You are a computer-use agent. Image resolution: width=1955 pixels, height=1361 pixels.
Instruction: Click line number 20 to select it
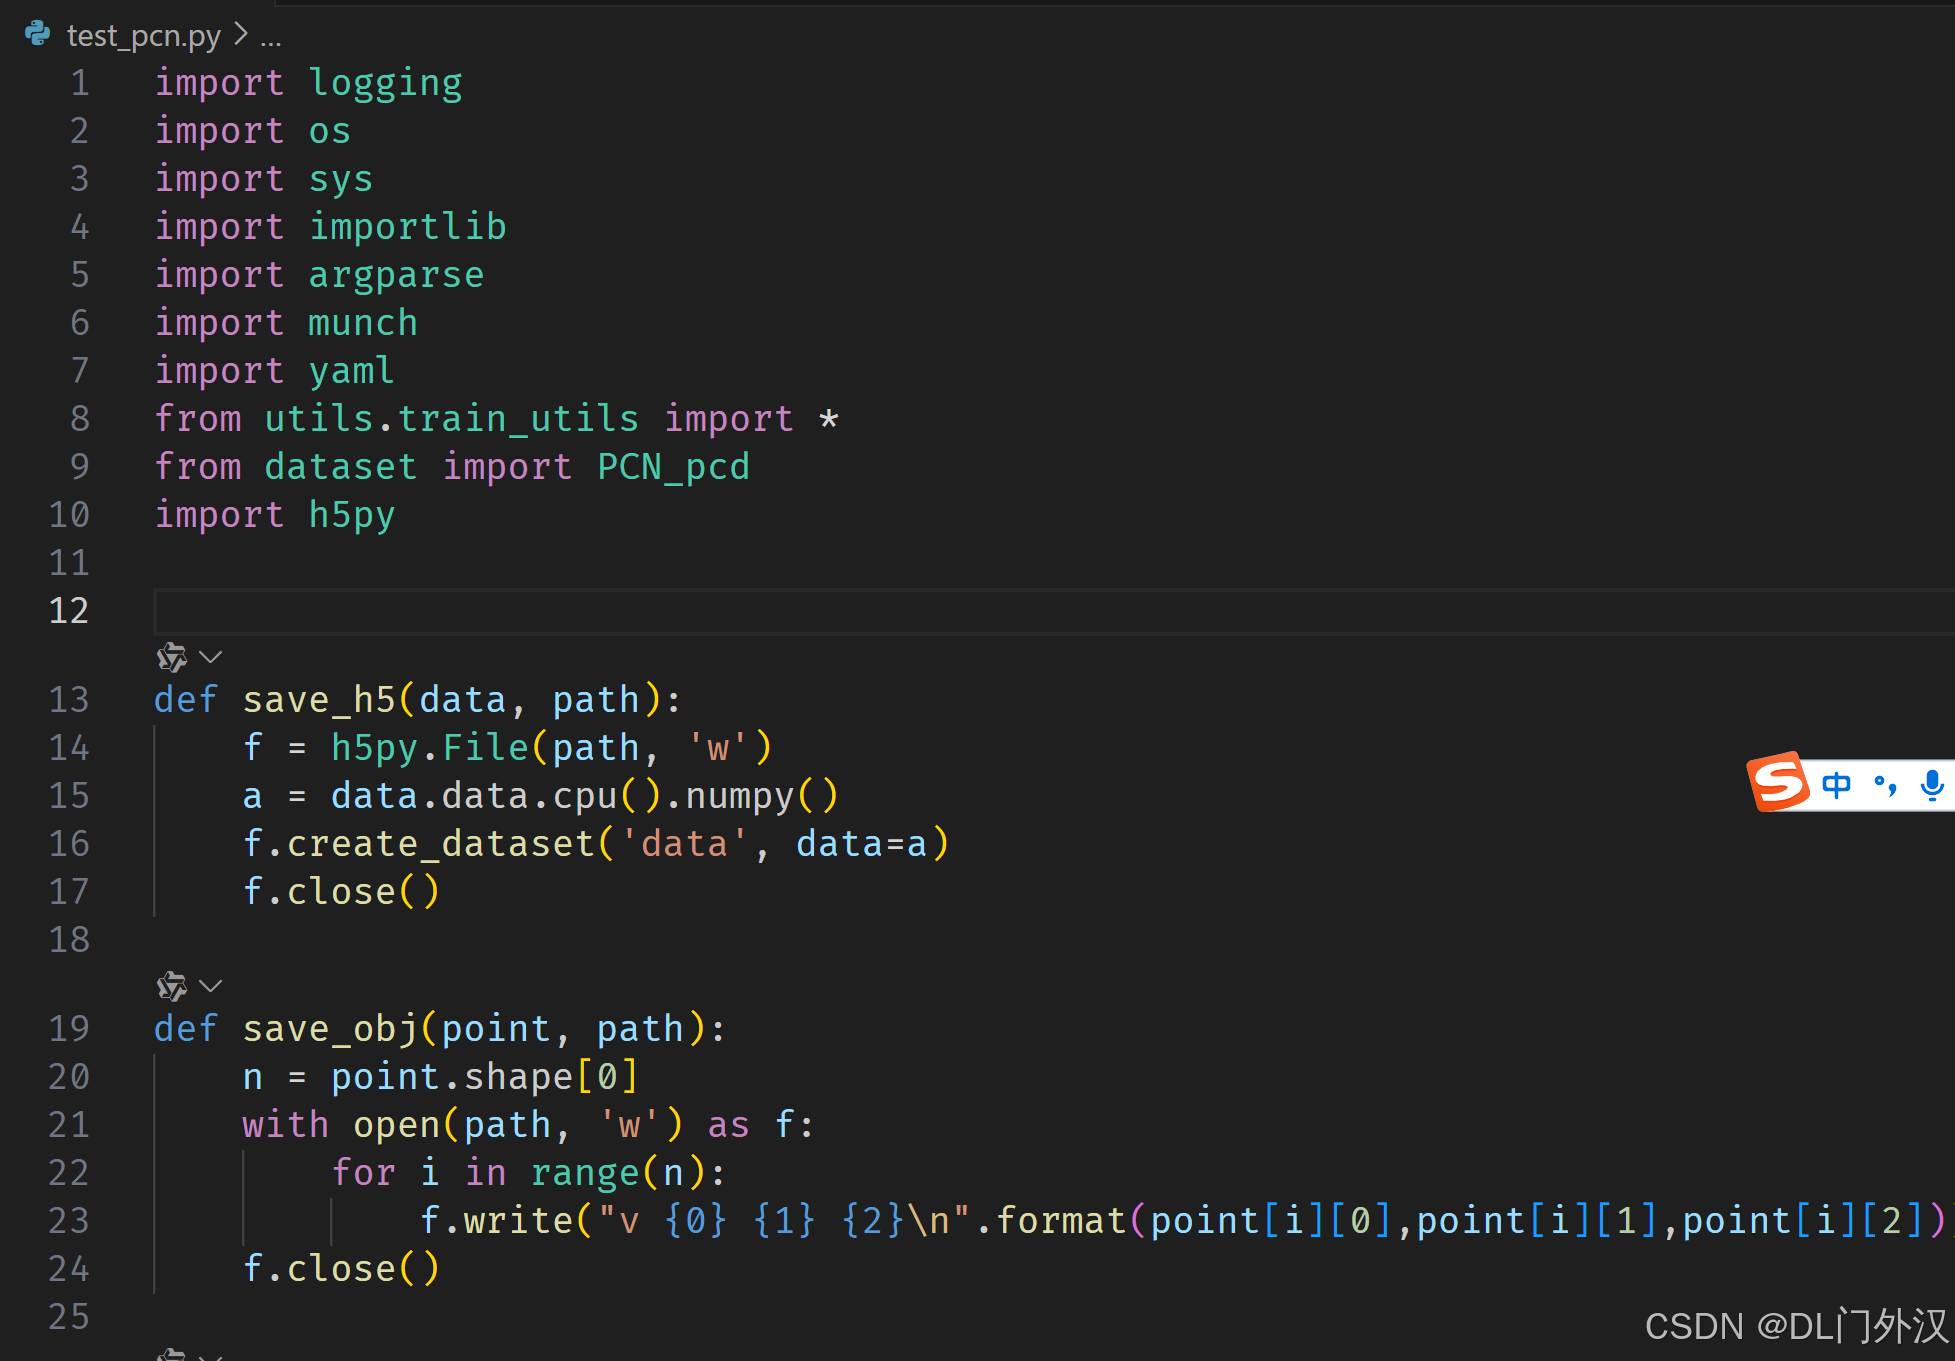point(69,1076)
